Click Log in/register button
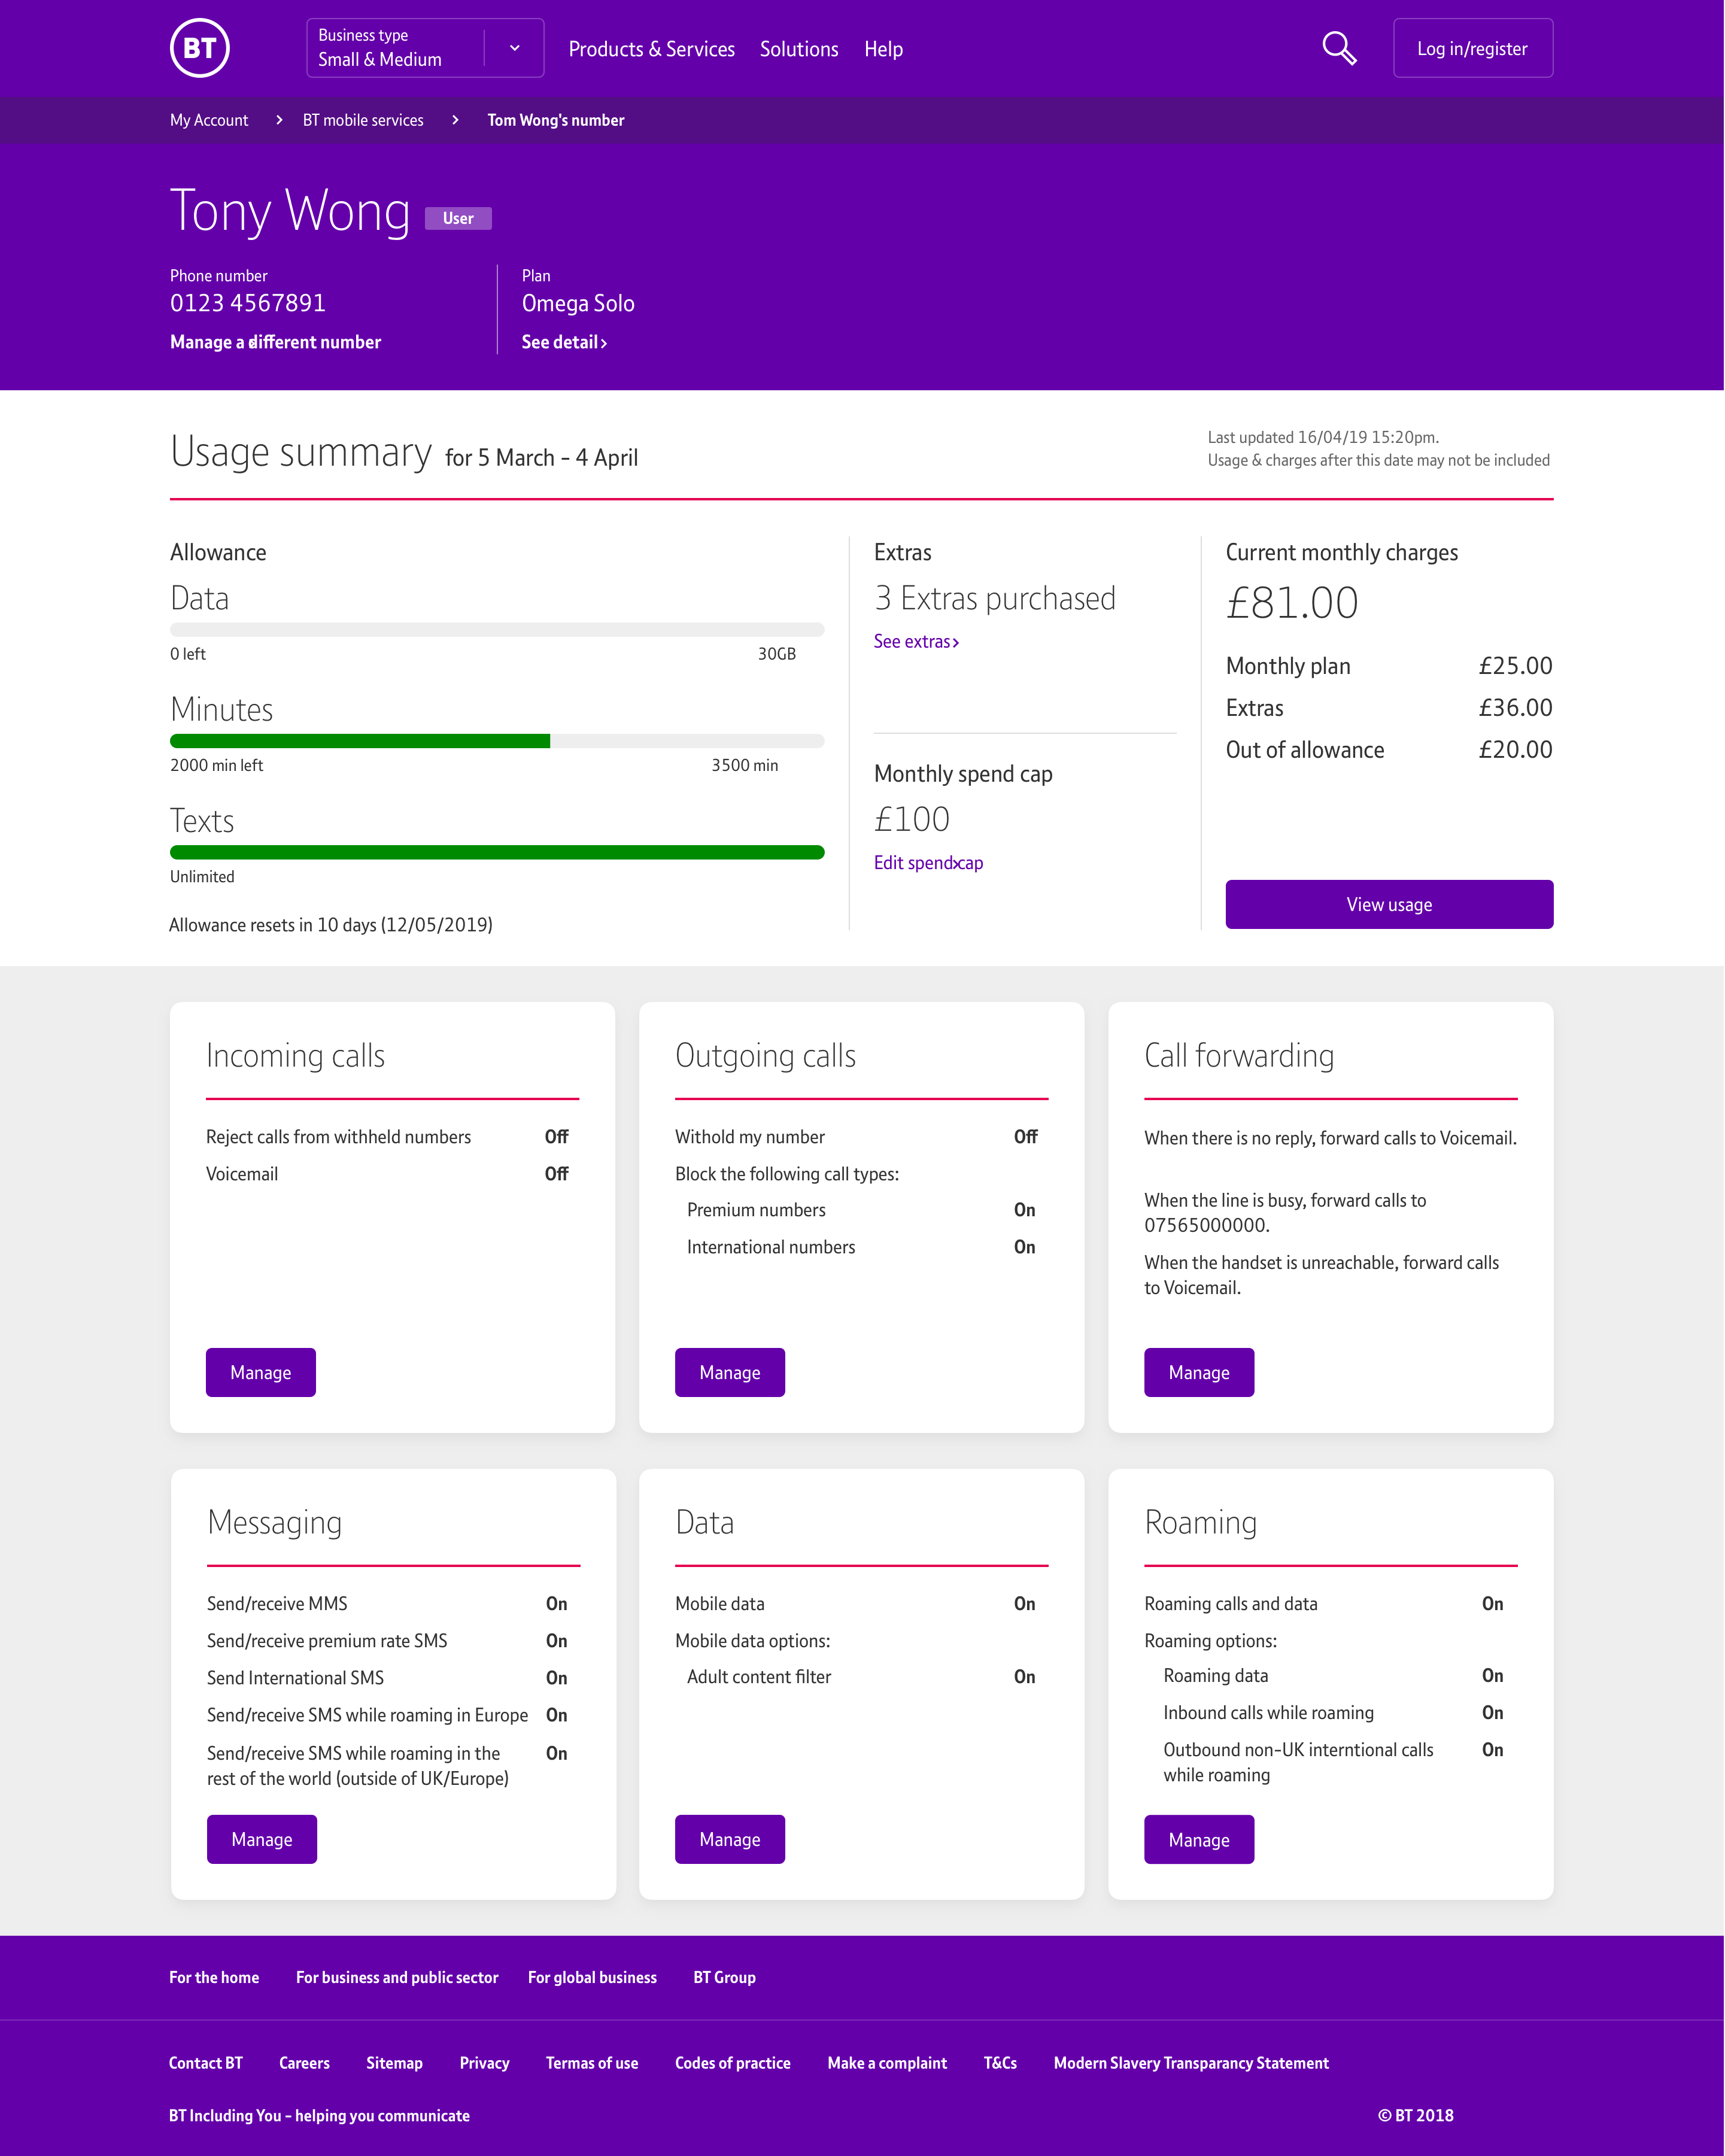Viewport: 1725px width, 2156px height. [1472, 48]
